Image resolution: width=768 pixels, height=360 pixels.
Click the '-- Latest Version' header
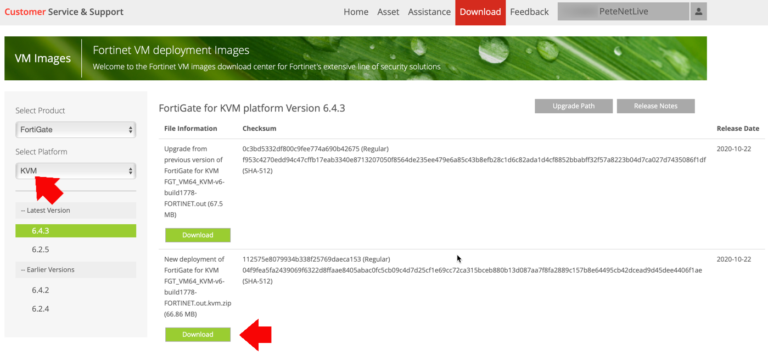click(x=75, y=210)
